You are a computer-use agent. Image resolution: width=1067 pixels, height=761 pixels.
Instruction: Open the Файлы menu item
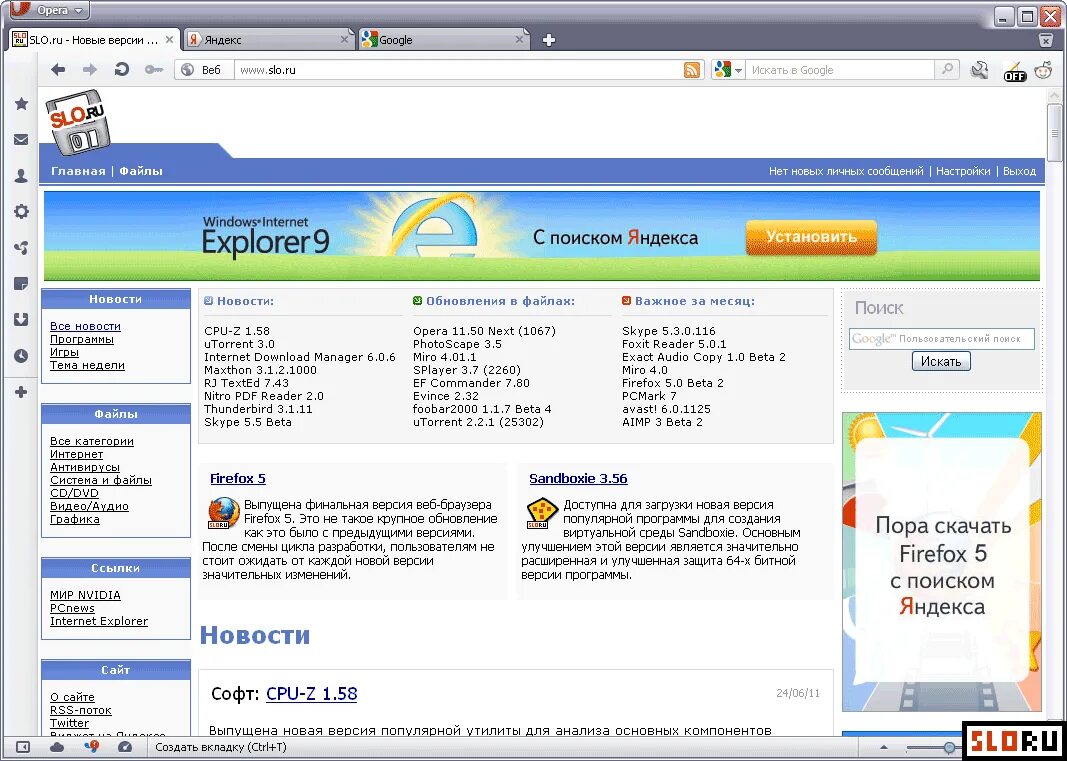click(x=141, y=171)
